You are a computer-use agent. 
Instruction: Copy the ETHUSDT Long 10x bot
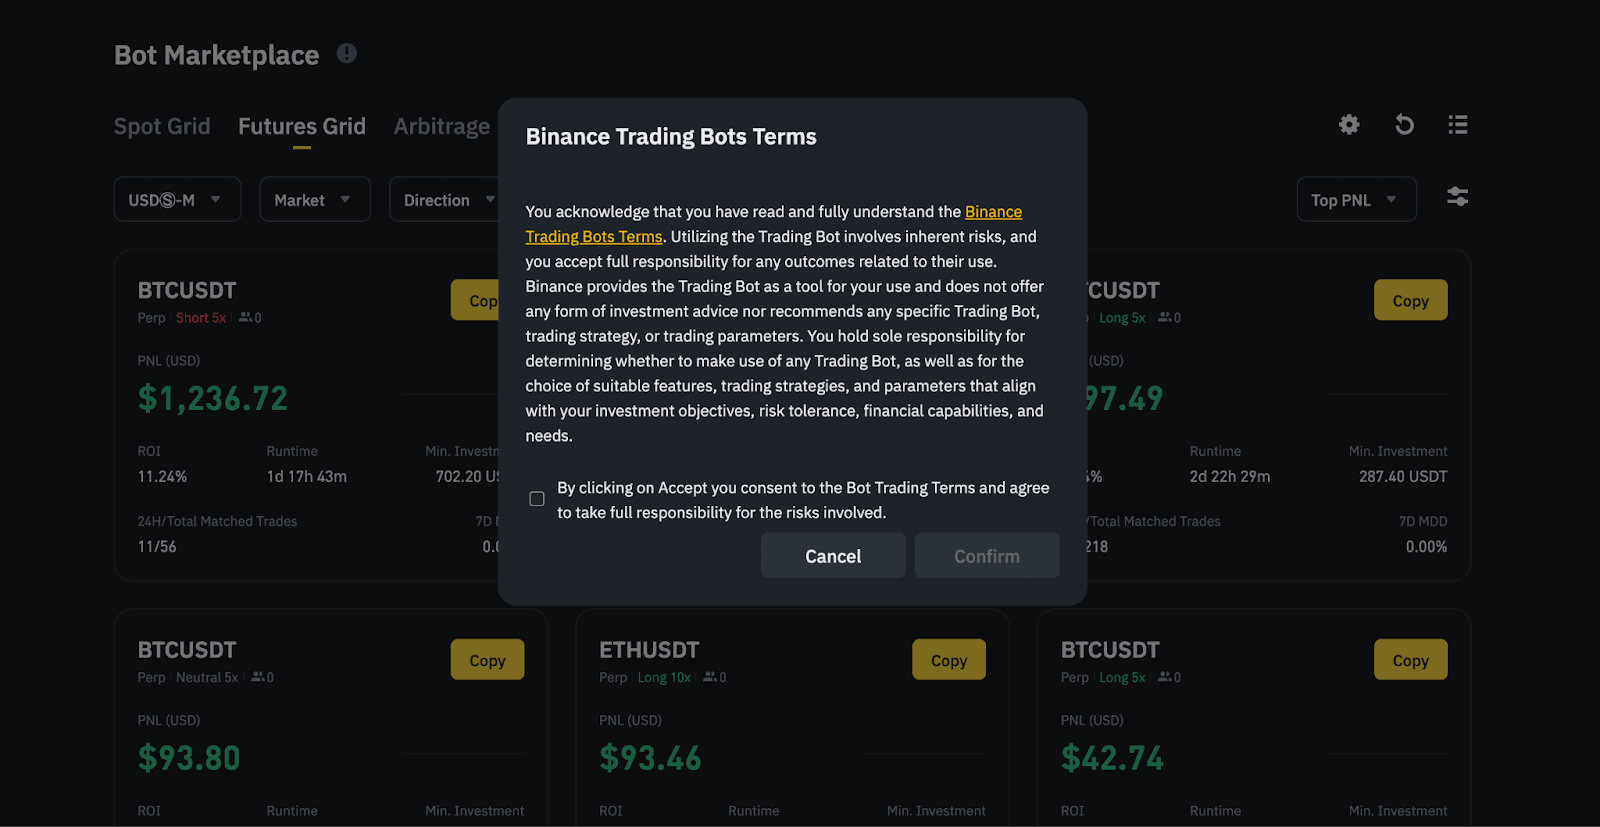(947, 659)
